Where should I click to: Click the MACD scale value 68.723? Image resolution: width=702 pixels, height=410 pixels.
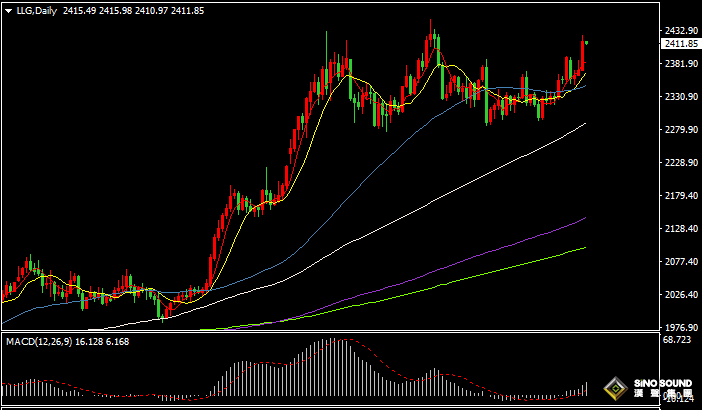click(x=678, y=341)
